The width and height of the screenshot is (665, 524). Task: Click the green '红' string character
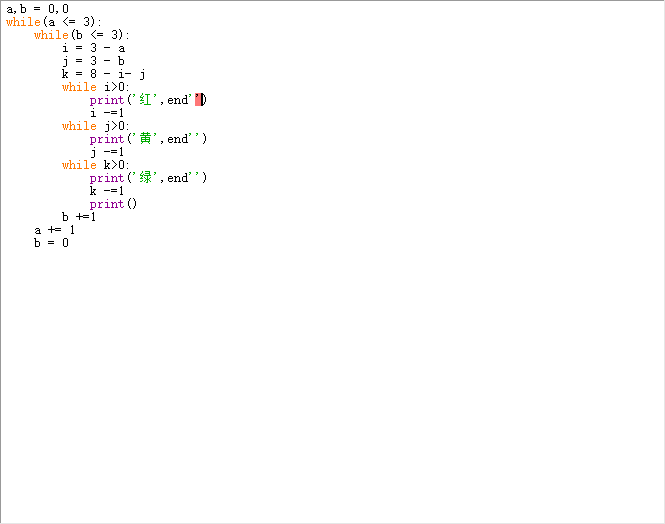click(145, 100)
